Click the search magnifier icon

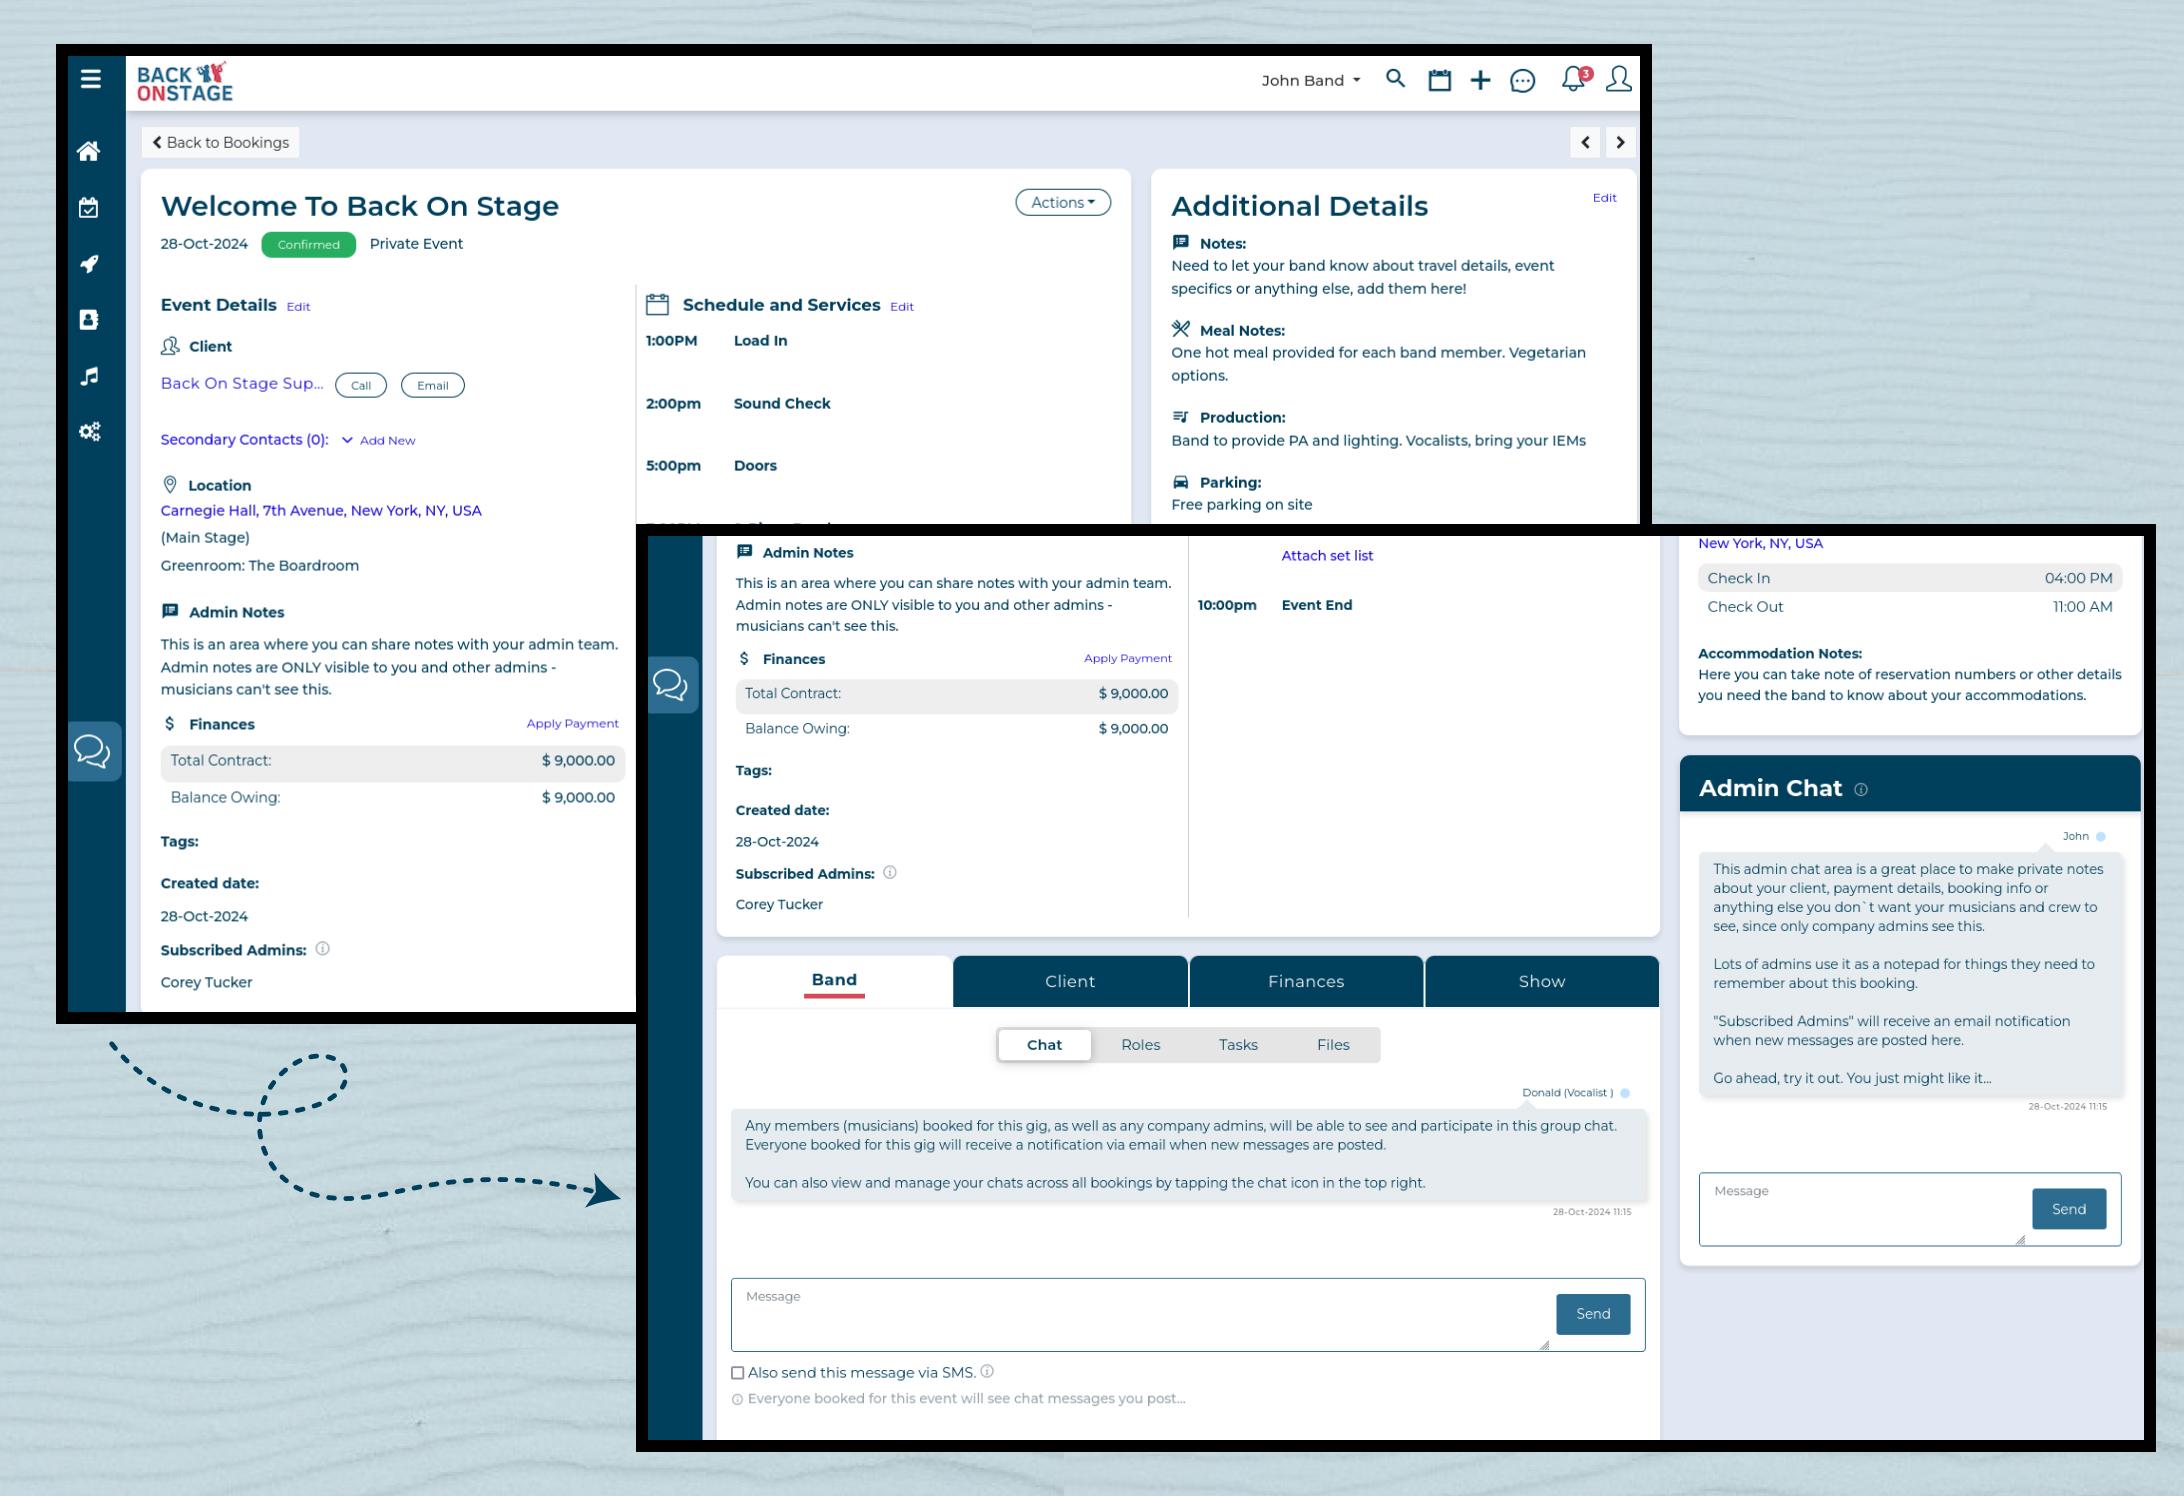pyautogui.click(x=1395, y=79)
